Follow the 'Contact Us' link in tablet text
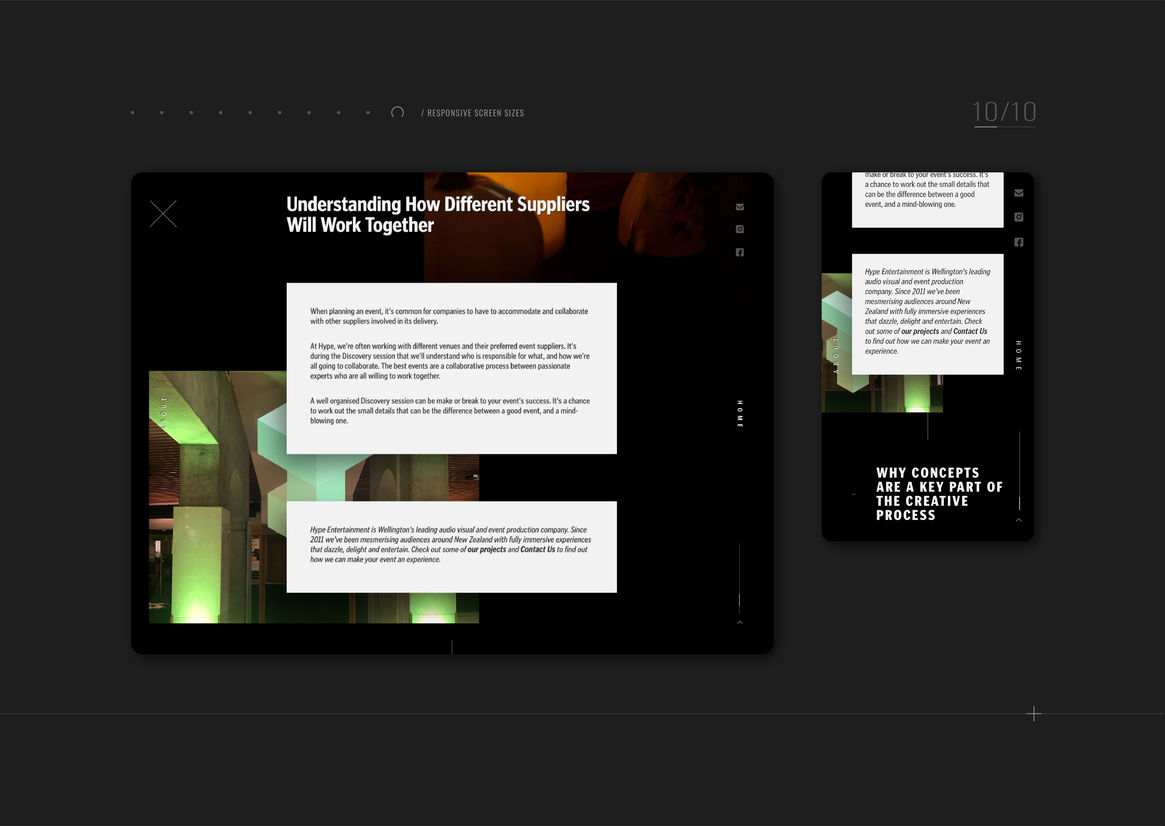 [x=537, y=549]
